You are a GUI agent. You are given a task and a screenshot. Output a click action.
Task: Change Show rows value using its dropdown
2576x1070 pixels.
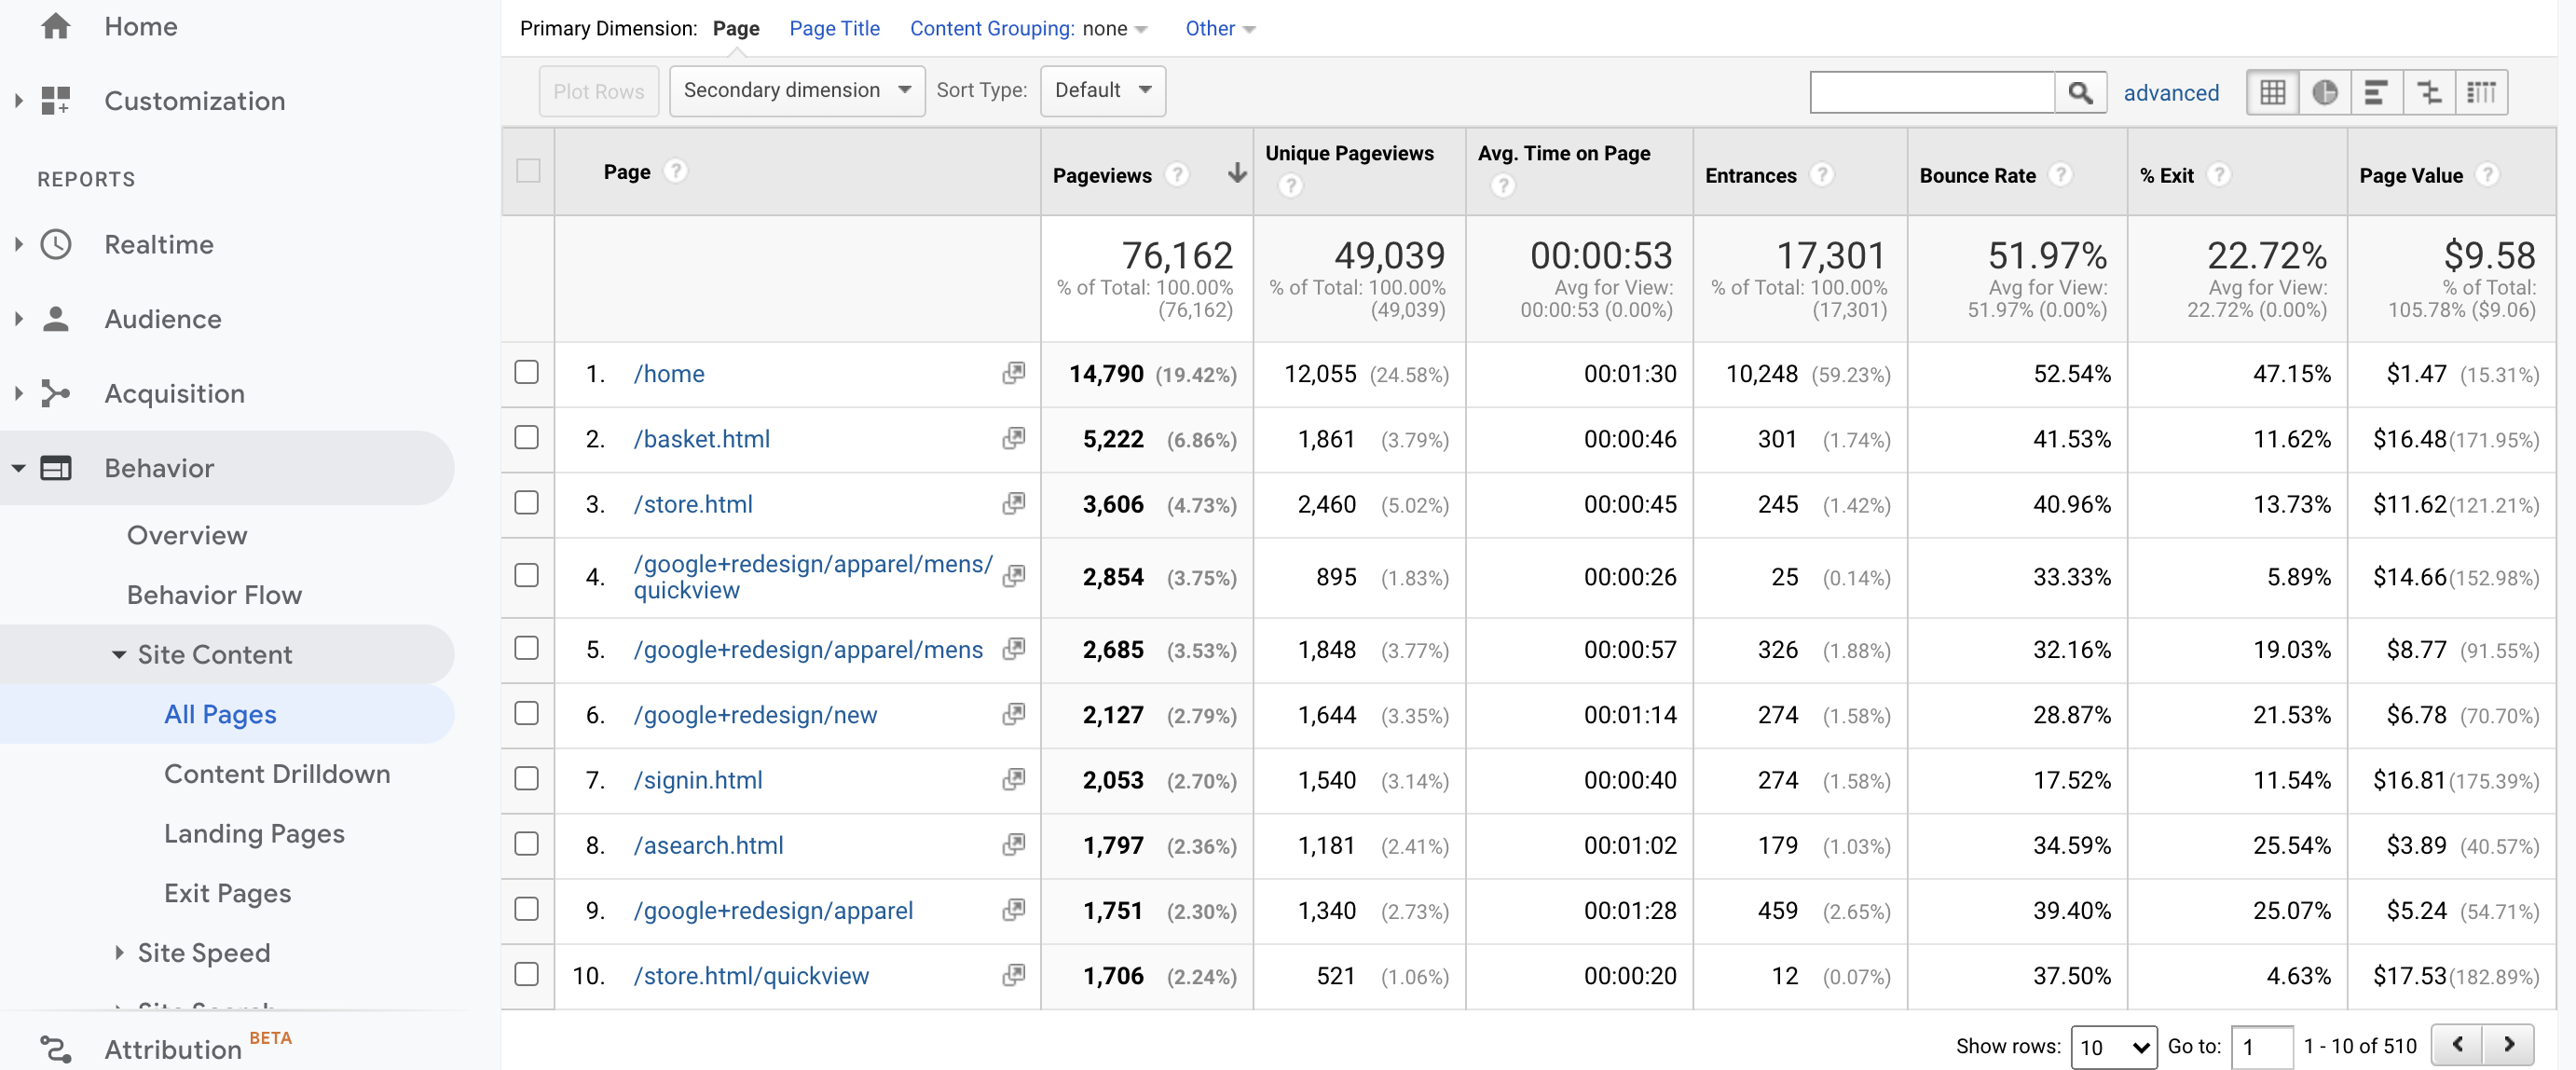coord(2114,1046)
